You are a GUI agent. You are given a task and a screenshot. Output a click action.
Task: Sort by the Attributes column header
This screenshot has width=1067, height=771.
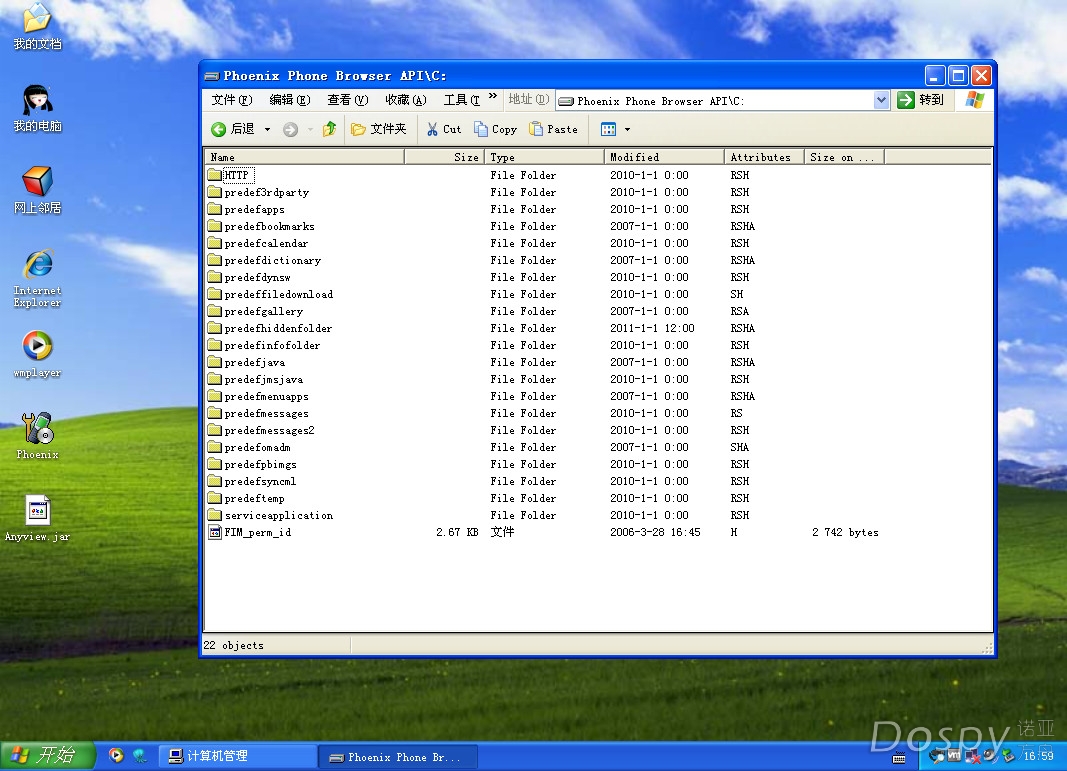pyautogui.click(x=764, y=157)
